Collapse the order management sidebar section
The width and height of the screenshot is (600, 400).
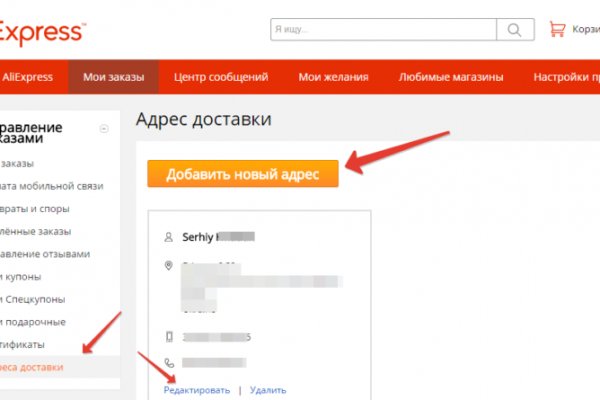103,128
